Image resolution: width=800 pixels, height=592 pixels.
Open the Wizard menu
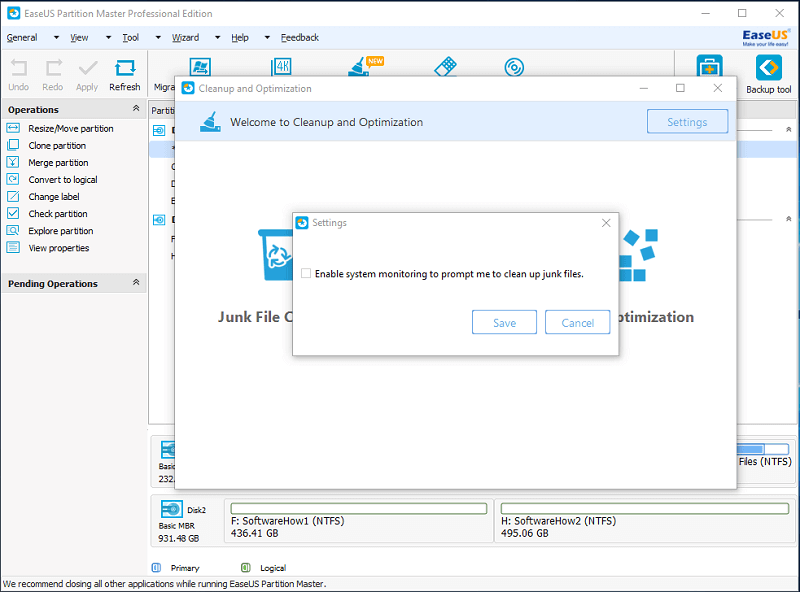tap(185, 38)
